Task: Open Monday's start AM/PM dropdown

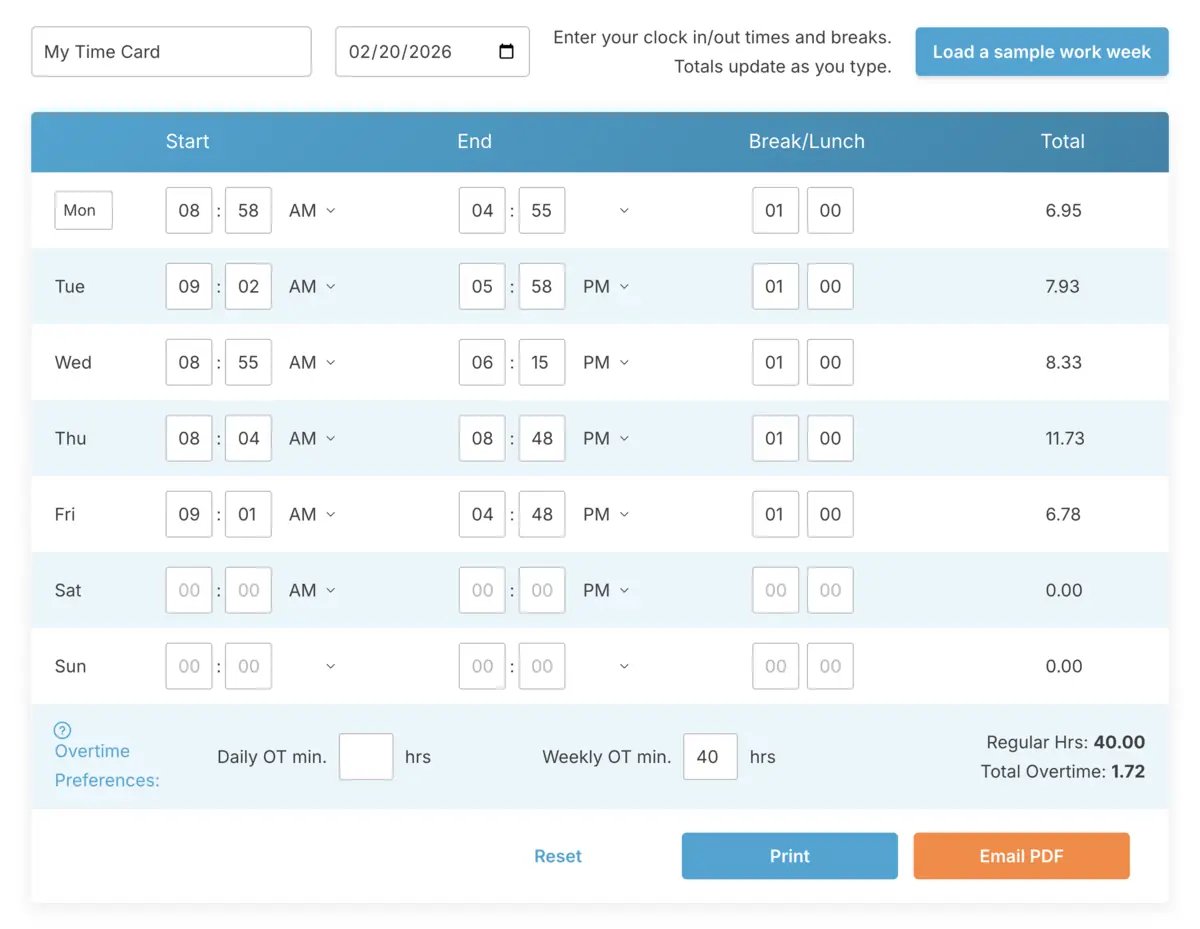Action: click(x=311, y=210)
